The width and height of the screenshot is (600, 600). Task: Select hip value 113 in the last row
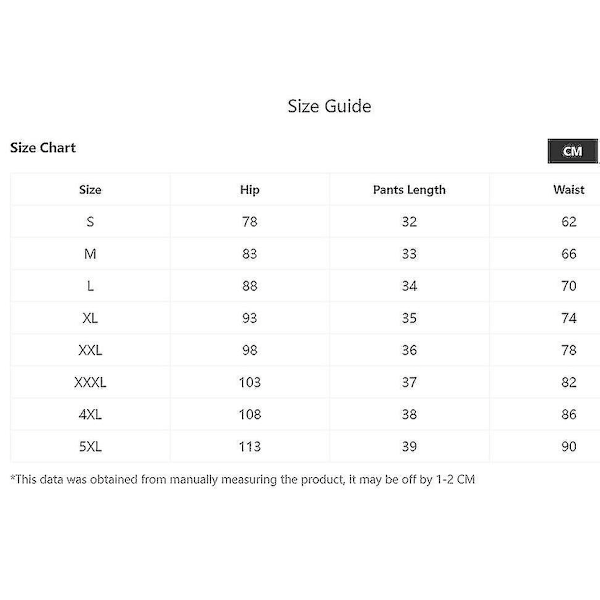(x=250, y=447)
